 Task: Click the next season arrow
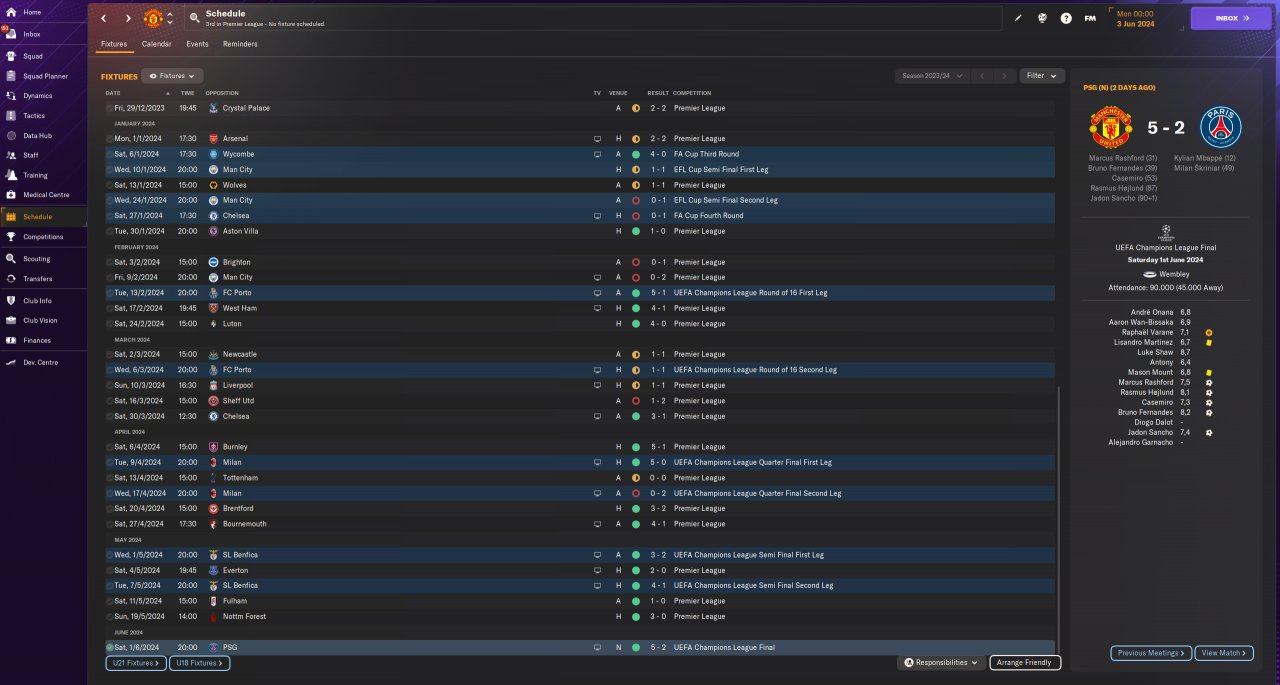point(1005,76)
